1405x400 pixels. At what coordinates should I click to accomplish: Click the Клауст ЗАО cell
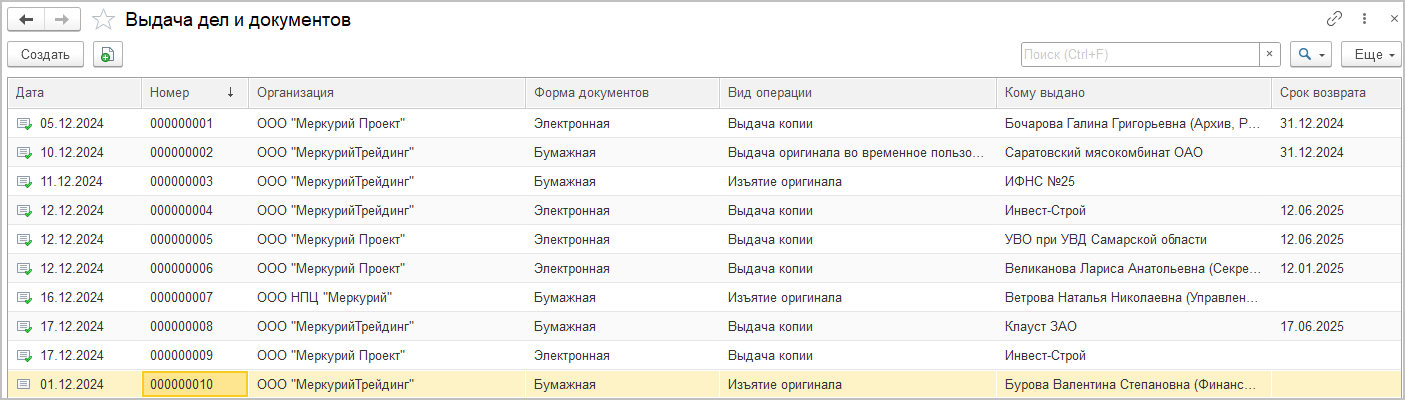click(x=1040, y=327)
